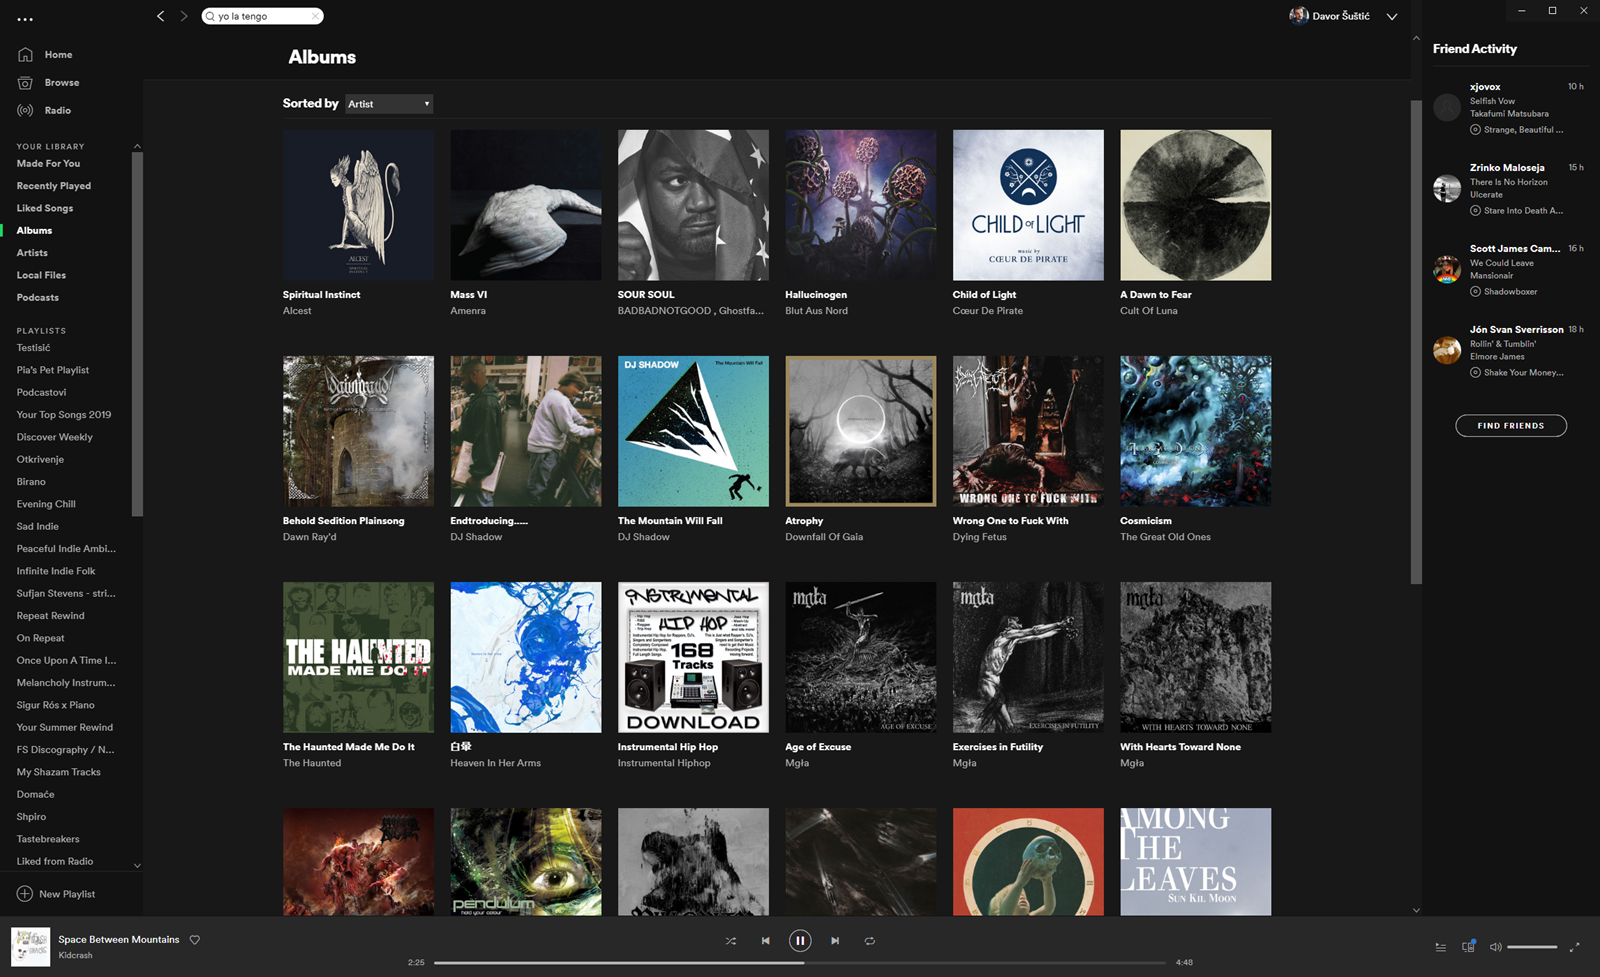Open the three-dot app menu
Viewport: 1600px width, 977px height.
pyautogui.click(x=25, y=19)
